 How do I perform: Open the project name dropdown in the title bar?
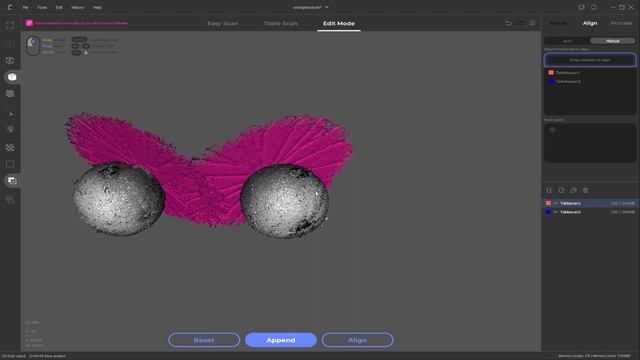pos(327,7)
